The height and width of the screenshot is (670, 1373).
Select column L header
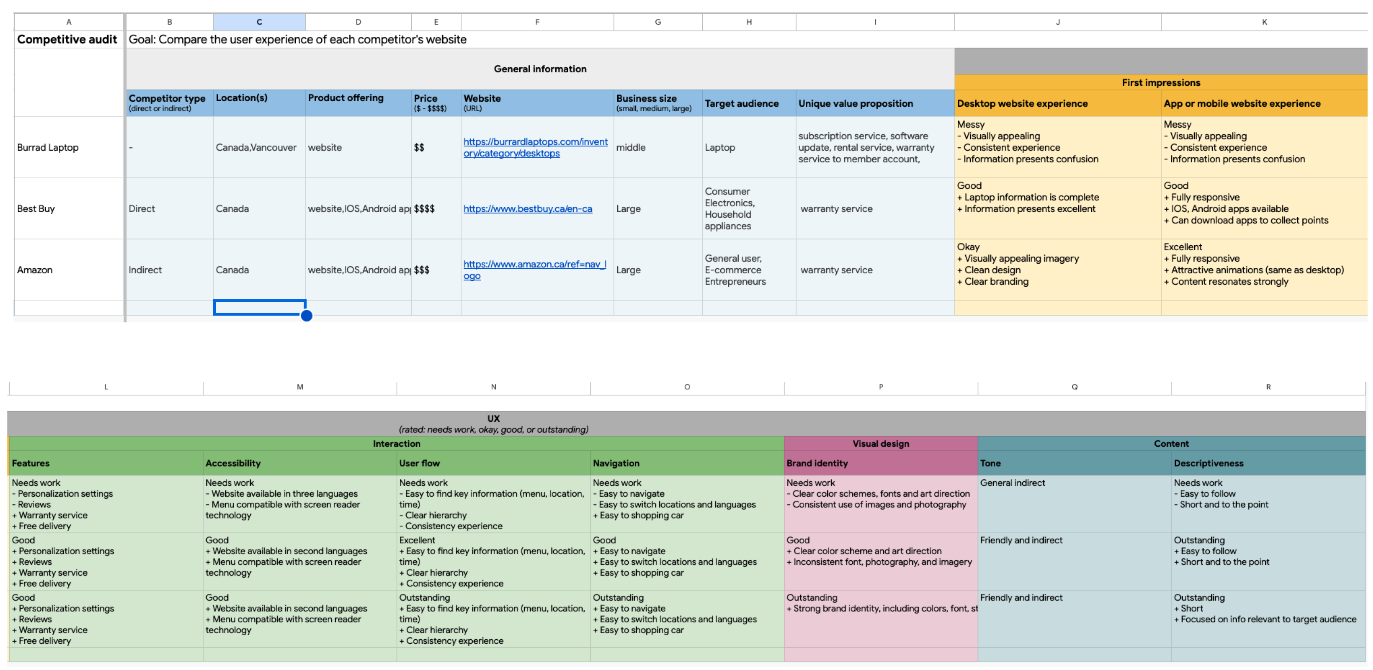tap(106, 387)
